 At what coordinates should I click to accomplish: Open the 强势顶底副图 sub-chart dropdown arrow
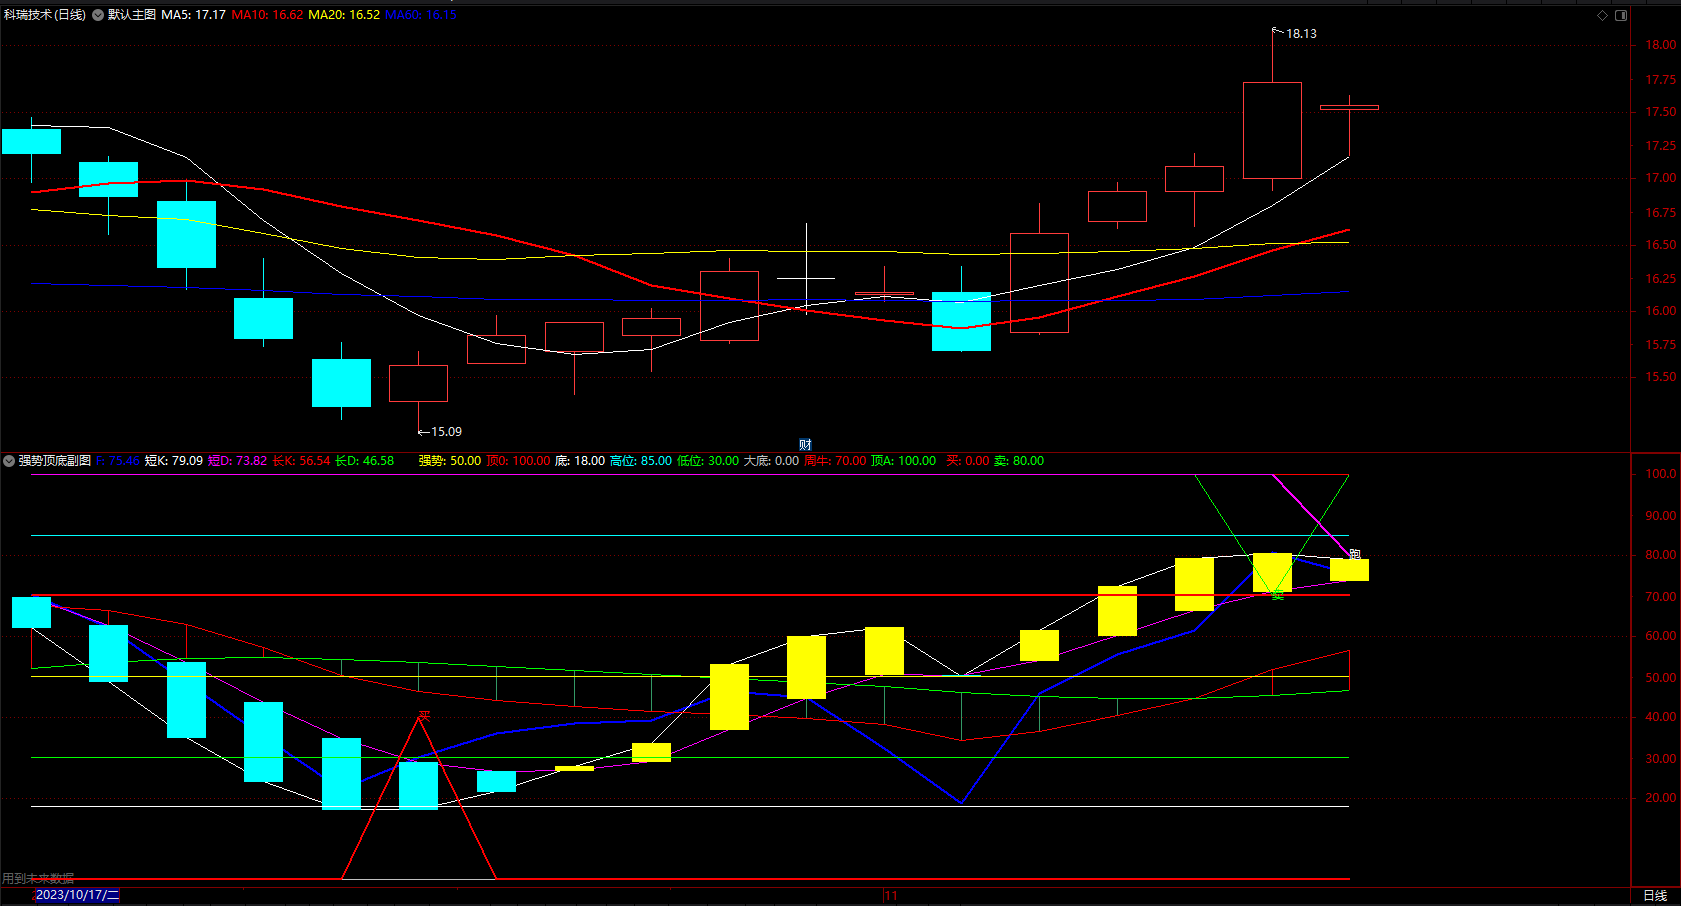pyautogui.click(x=9, y=461)
